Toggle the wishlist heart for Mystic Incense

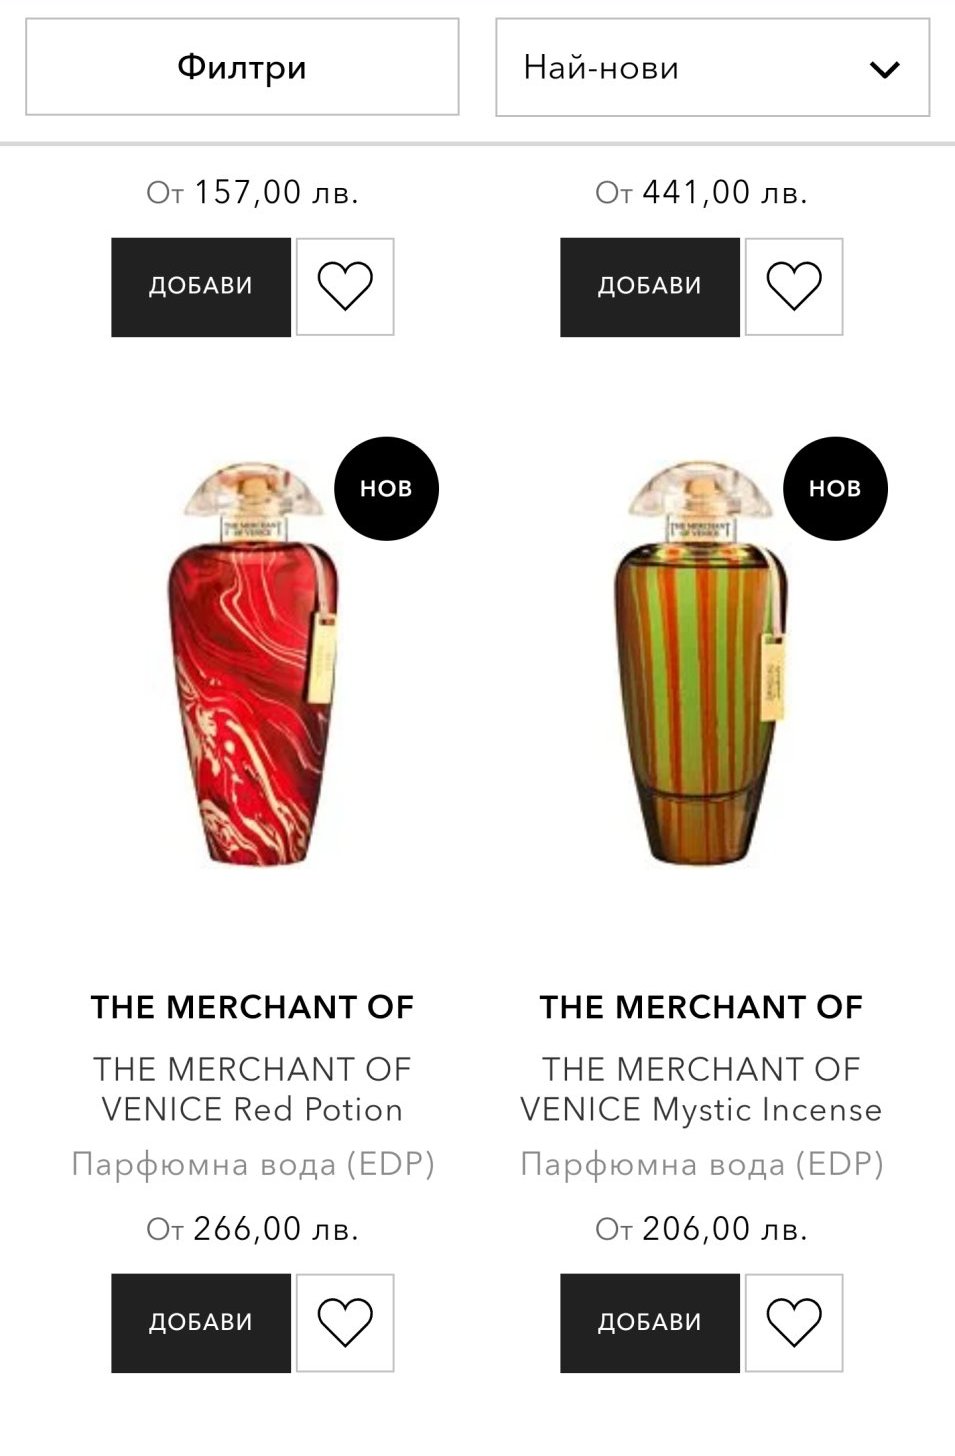(x=794, y=1322)
